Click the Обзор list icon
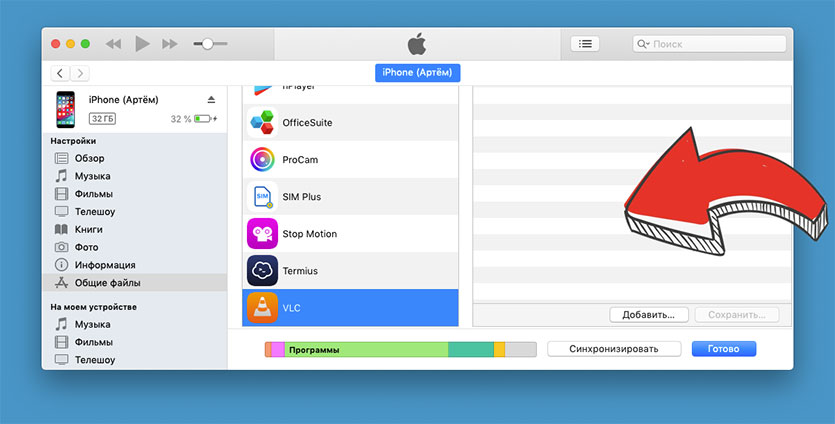 pos(62,158)
